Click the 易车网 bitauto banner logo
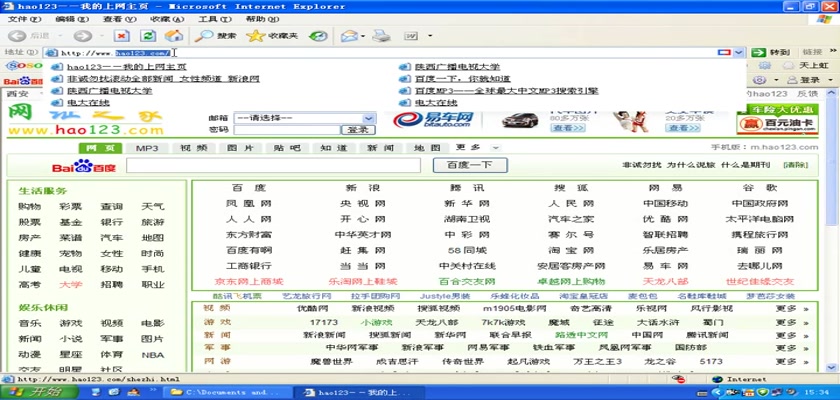The height and width of the screenshot is (400, 840). [433, 120]
